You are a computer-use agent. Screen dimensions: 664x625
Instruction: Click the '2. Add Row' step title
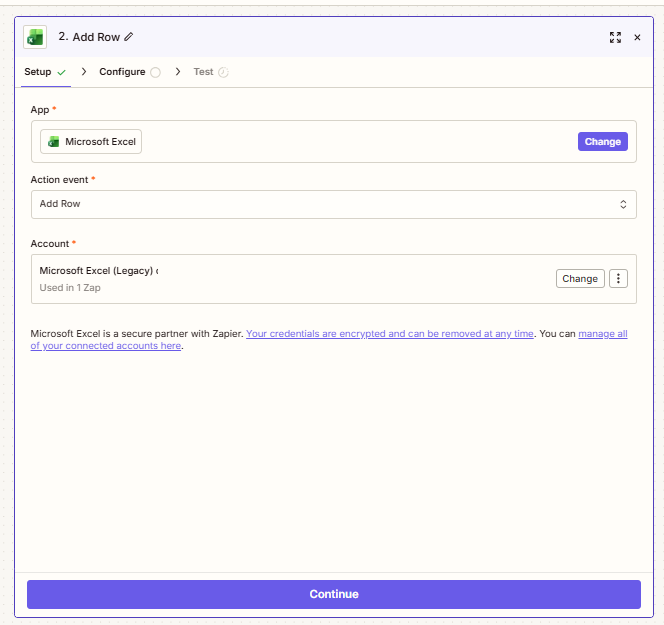pos(89,37)
